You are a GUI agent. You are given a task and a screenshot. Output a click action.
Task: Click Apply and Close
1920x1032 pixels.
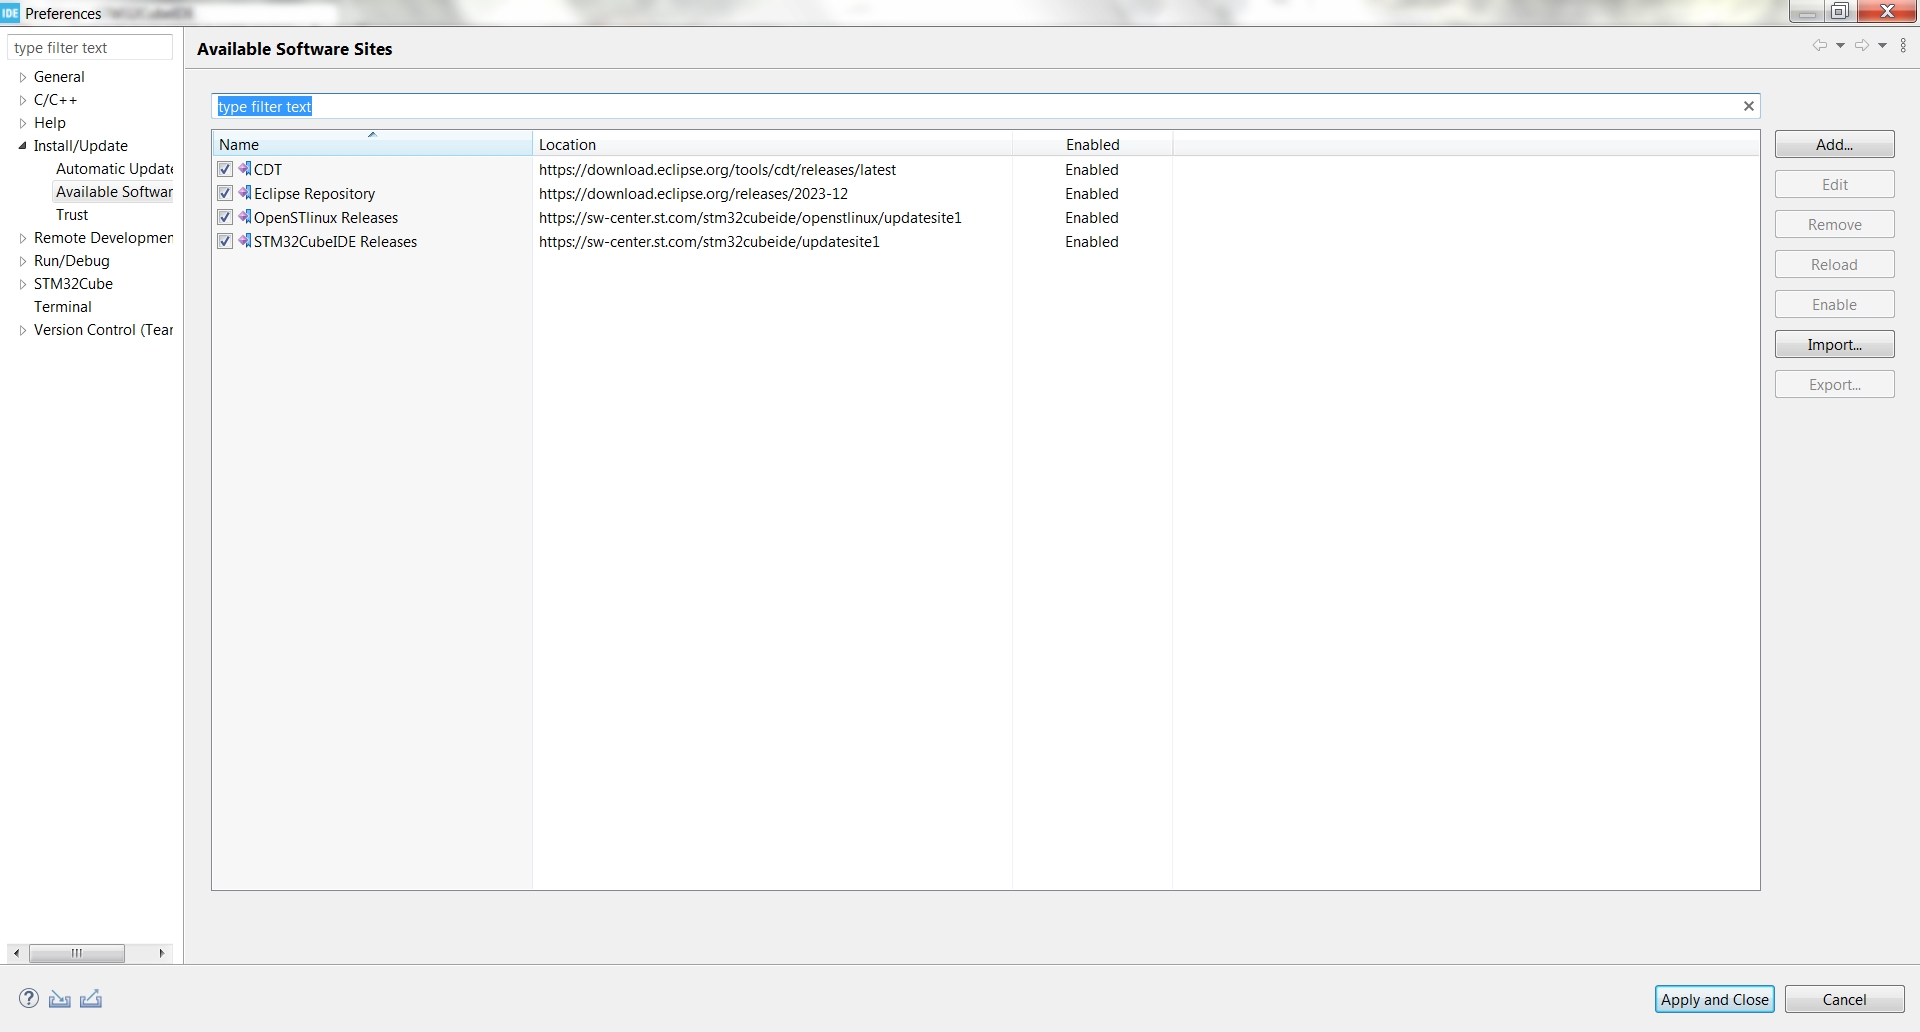[1714, 999]
